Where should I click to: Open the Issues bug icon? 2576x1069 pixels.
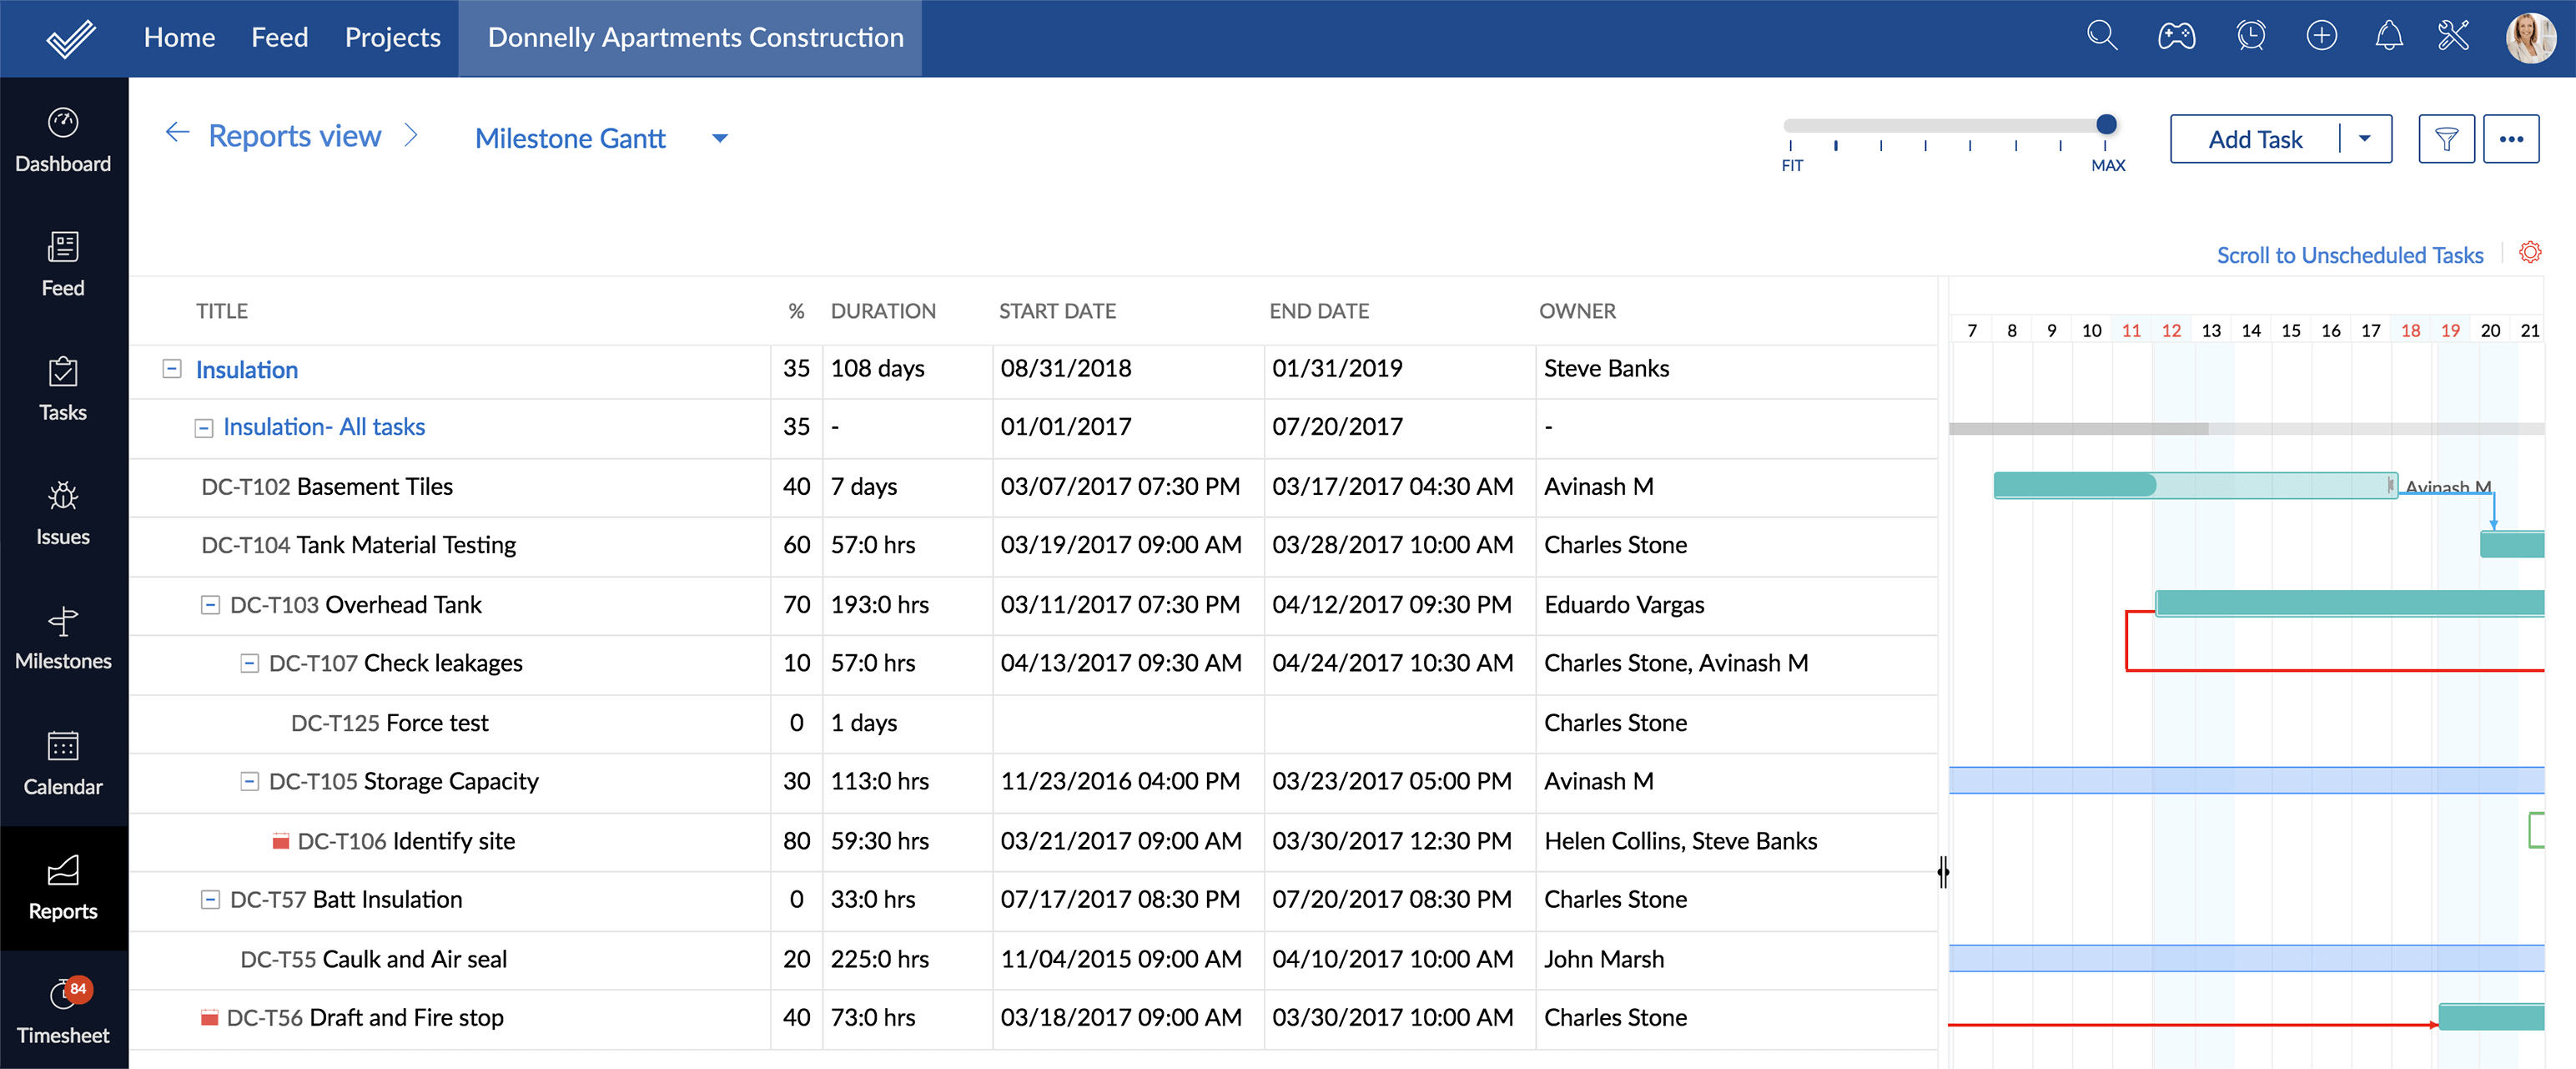pyautogui.click(x=63, y=513)
